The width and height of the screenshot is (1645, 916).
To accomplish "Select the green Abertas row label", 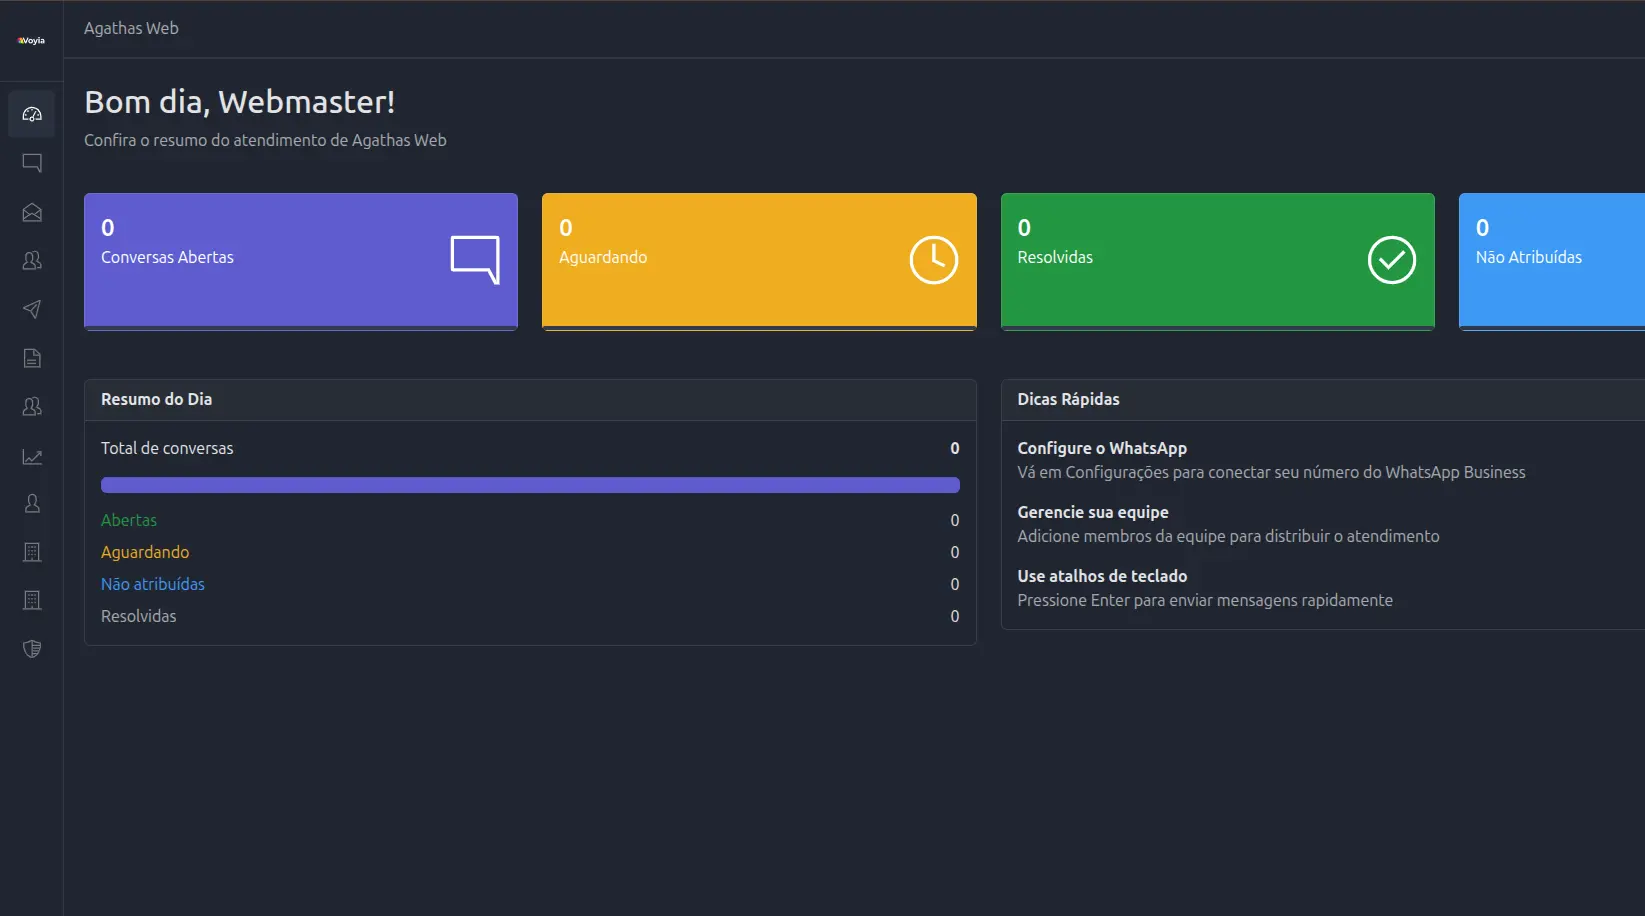I will [129, 520].
